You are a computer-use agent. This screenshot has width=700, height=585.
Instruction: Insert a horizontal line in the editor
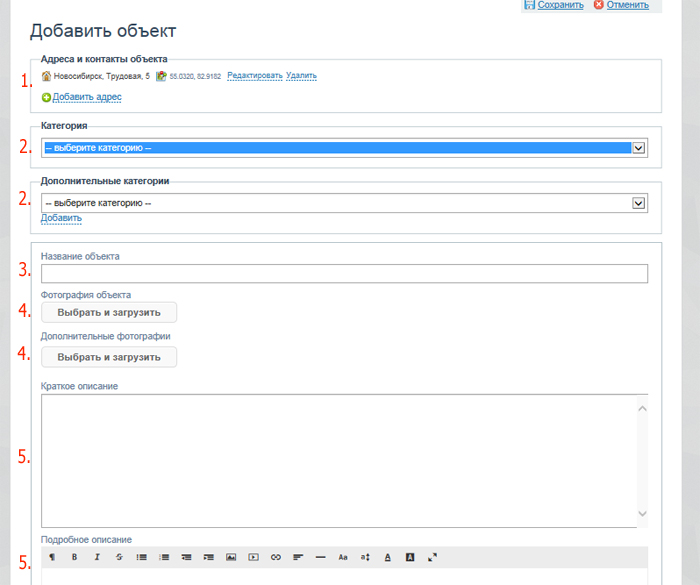tap(320, 557)
